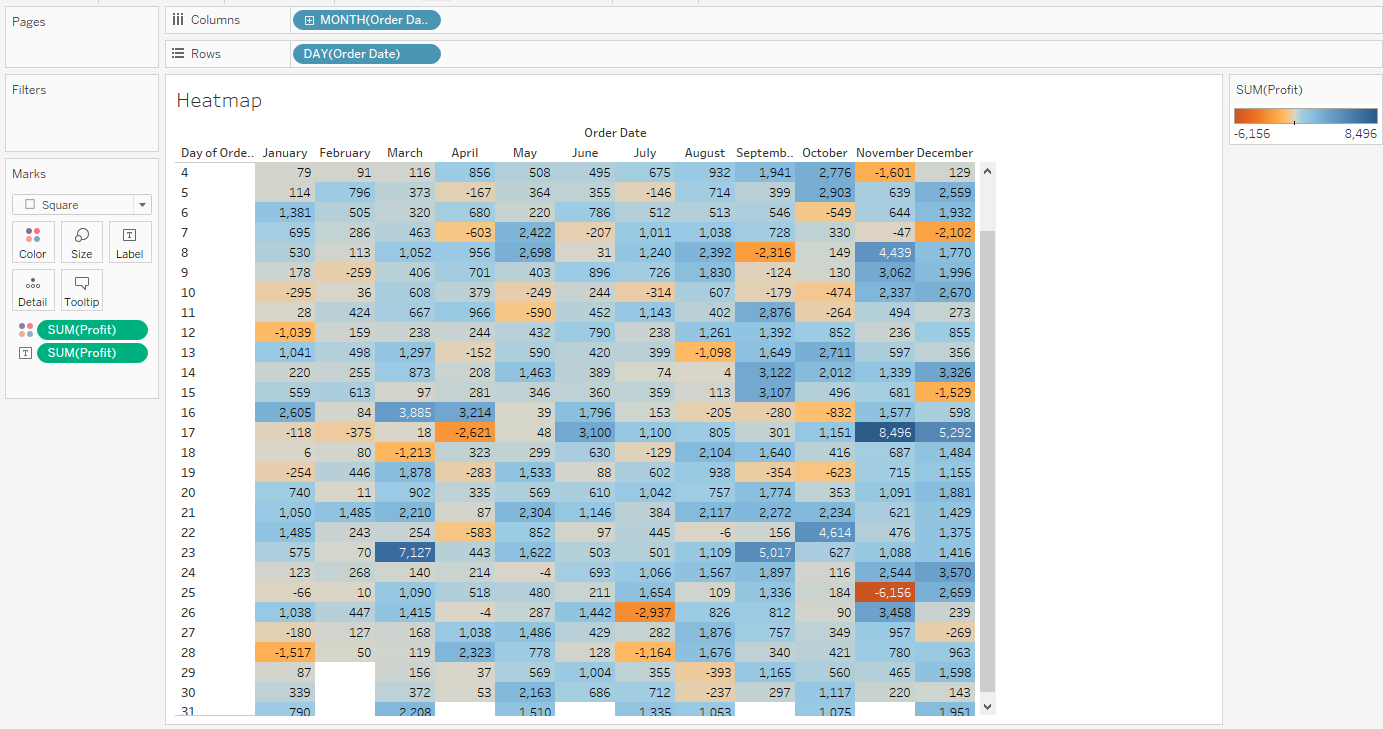Select the January column header
Image resolution: width=1383 pixels, height=729 pixels.
285,153
